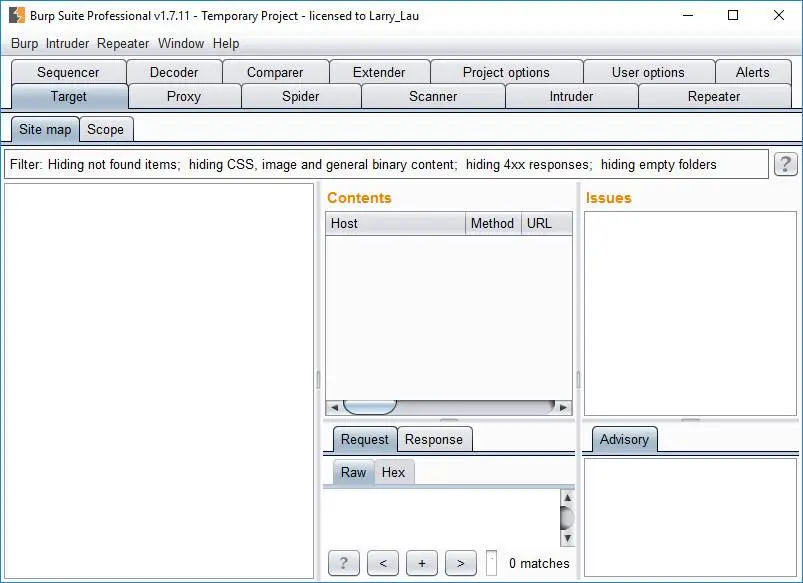Switch to the Intruder tool tab
This screenshot has height=583, width=803.
572,96
